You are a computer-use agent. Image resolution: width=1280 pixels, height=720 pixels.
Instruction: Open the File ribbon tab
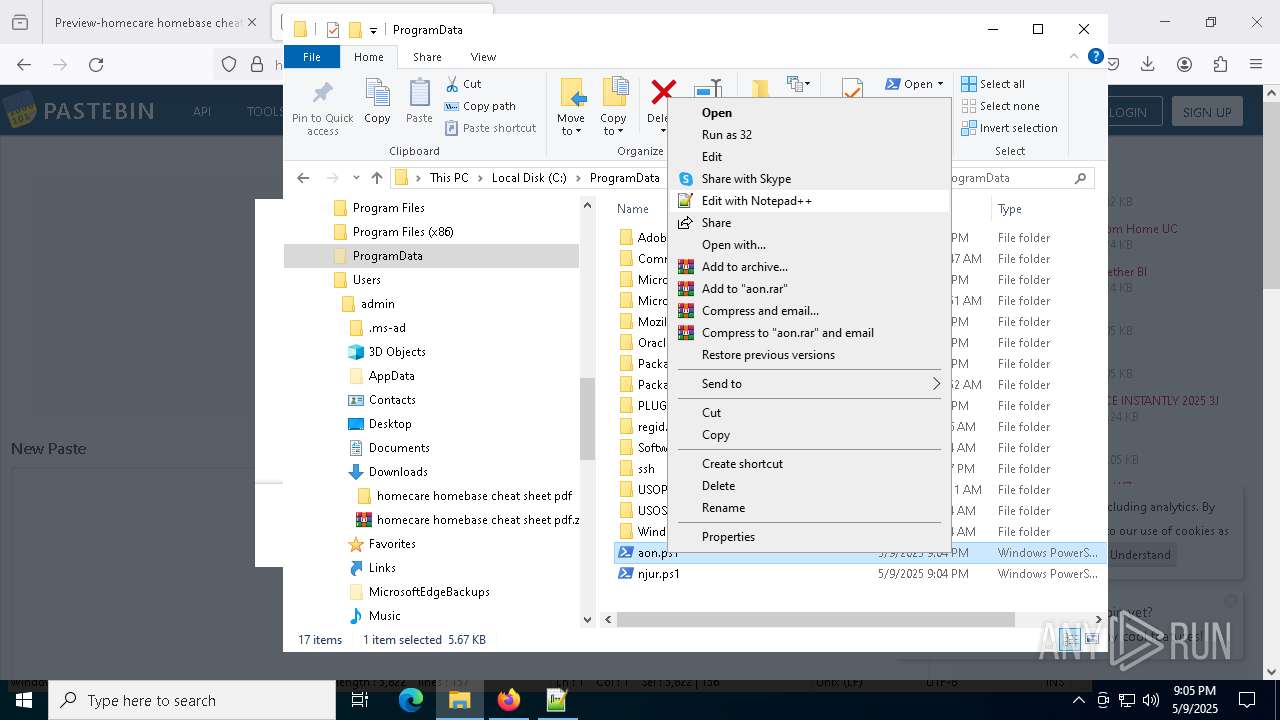pos(312,57)
